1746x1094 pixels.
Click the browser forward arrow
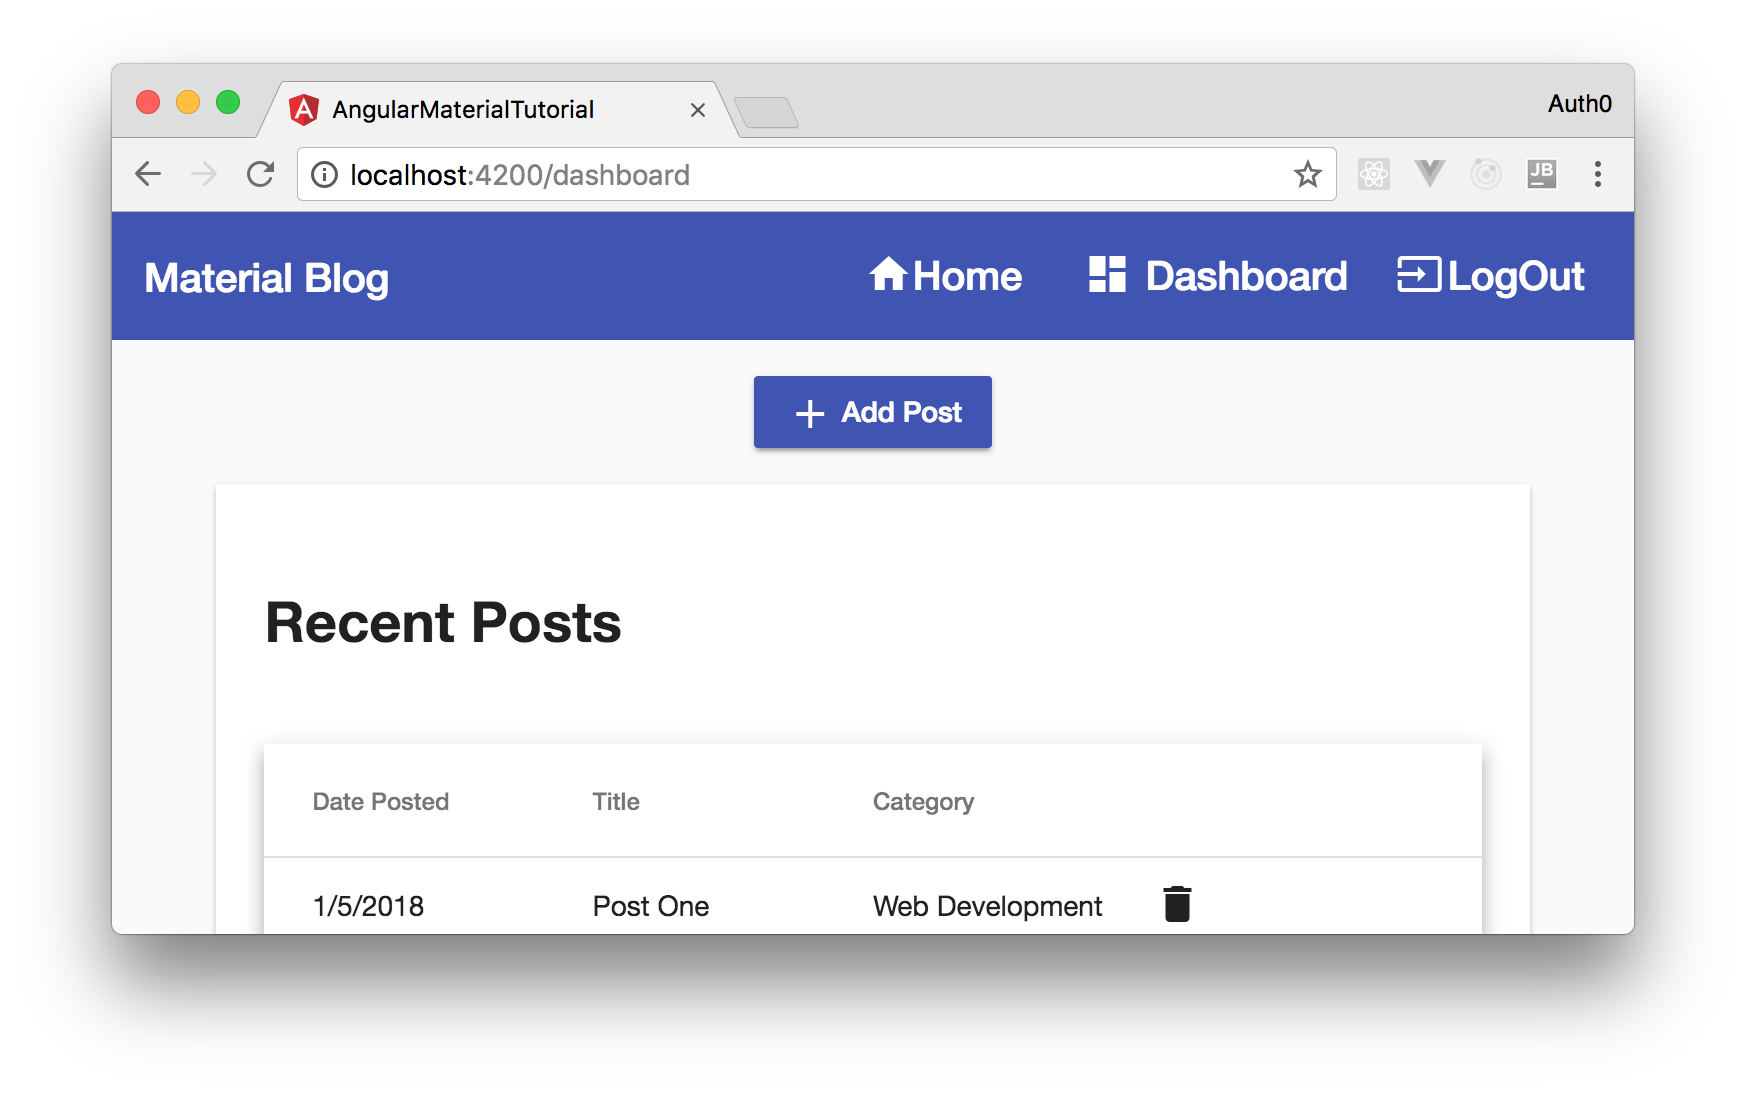tap(204, 174)
